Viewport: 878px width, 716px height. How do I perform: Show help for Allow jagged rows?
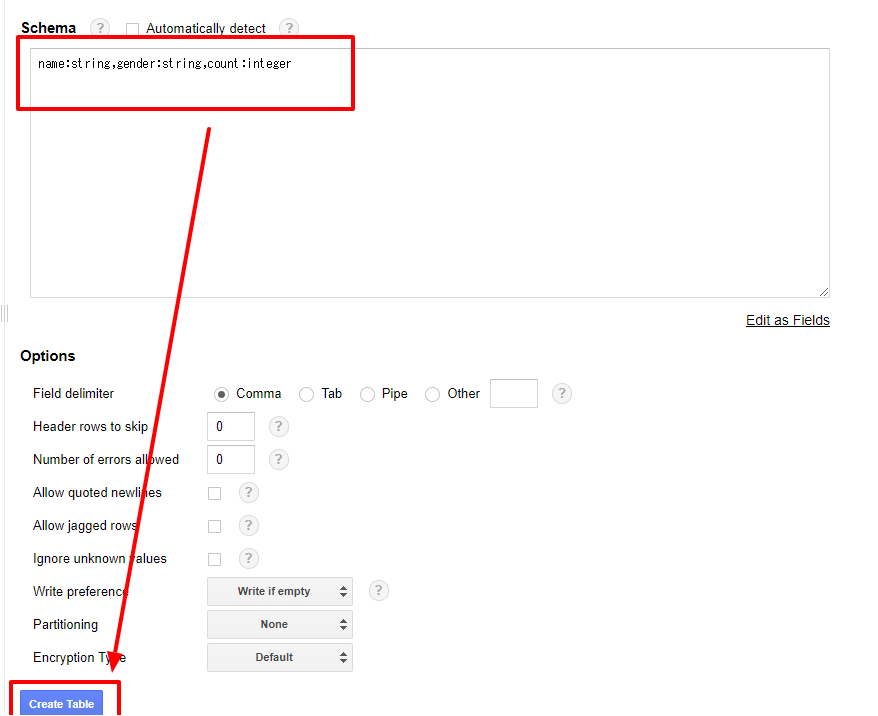click(249, 525)
